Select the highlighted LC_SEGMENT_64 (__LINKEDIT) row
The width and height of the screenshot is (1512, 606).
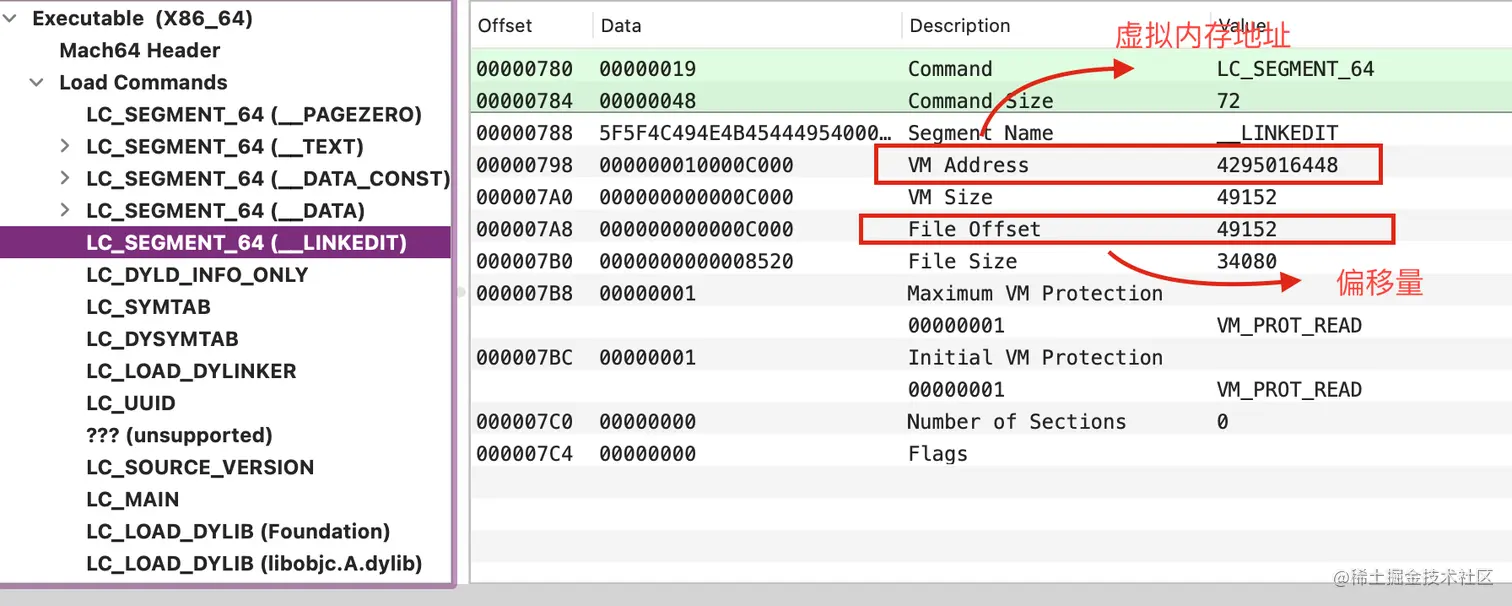(x=226, y=242)
